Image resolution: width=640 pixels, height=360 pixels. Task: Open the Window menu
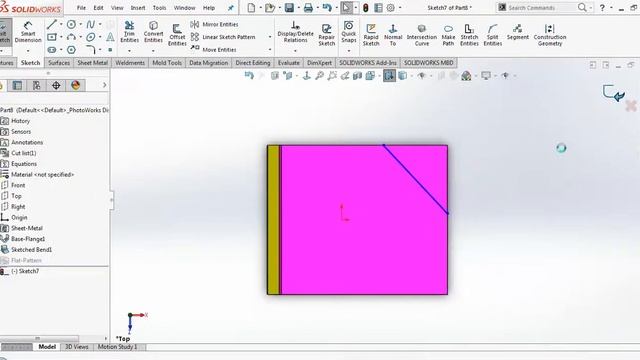pyautogui.click(x=184, y=8)
